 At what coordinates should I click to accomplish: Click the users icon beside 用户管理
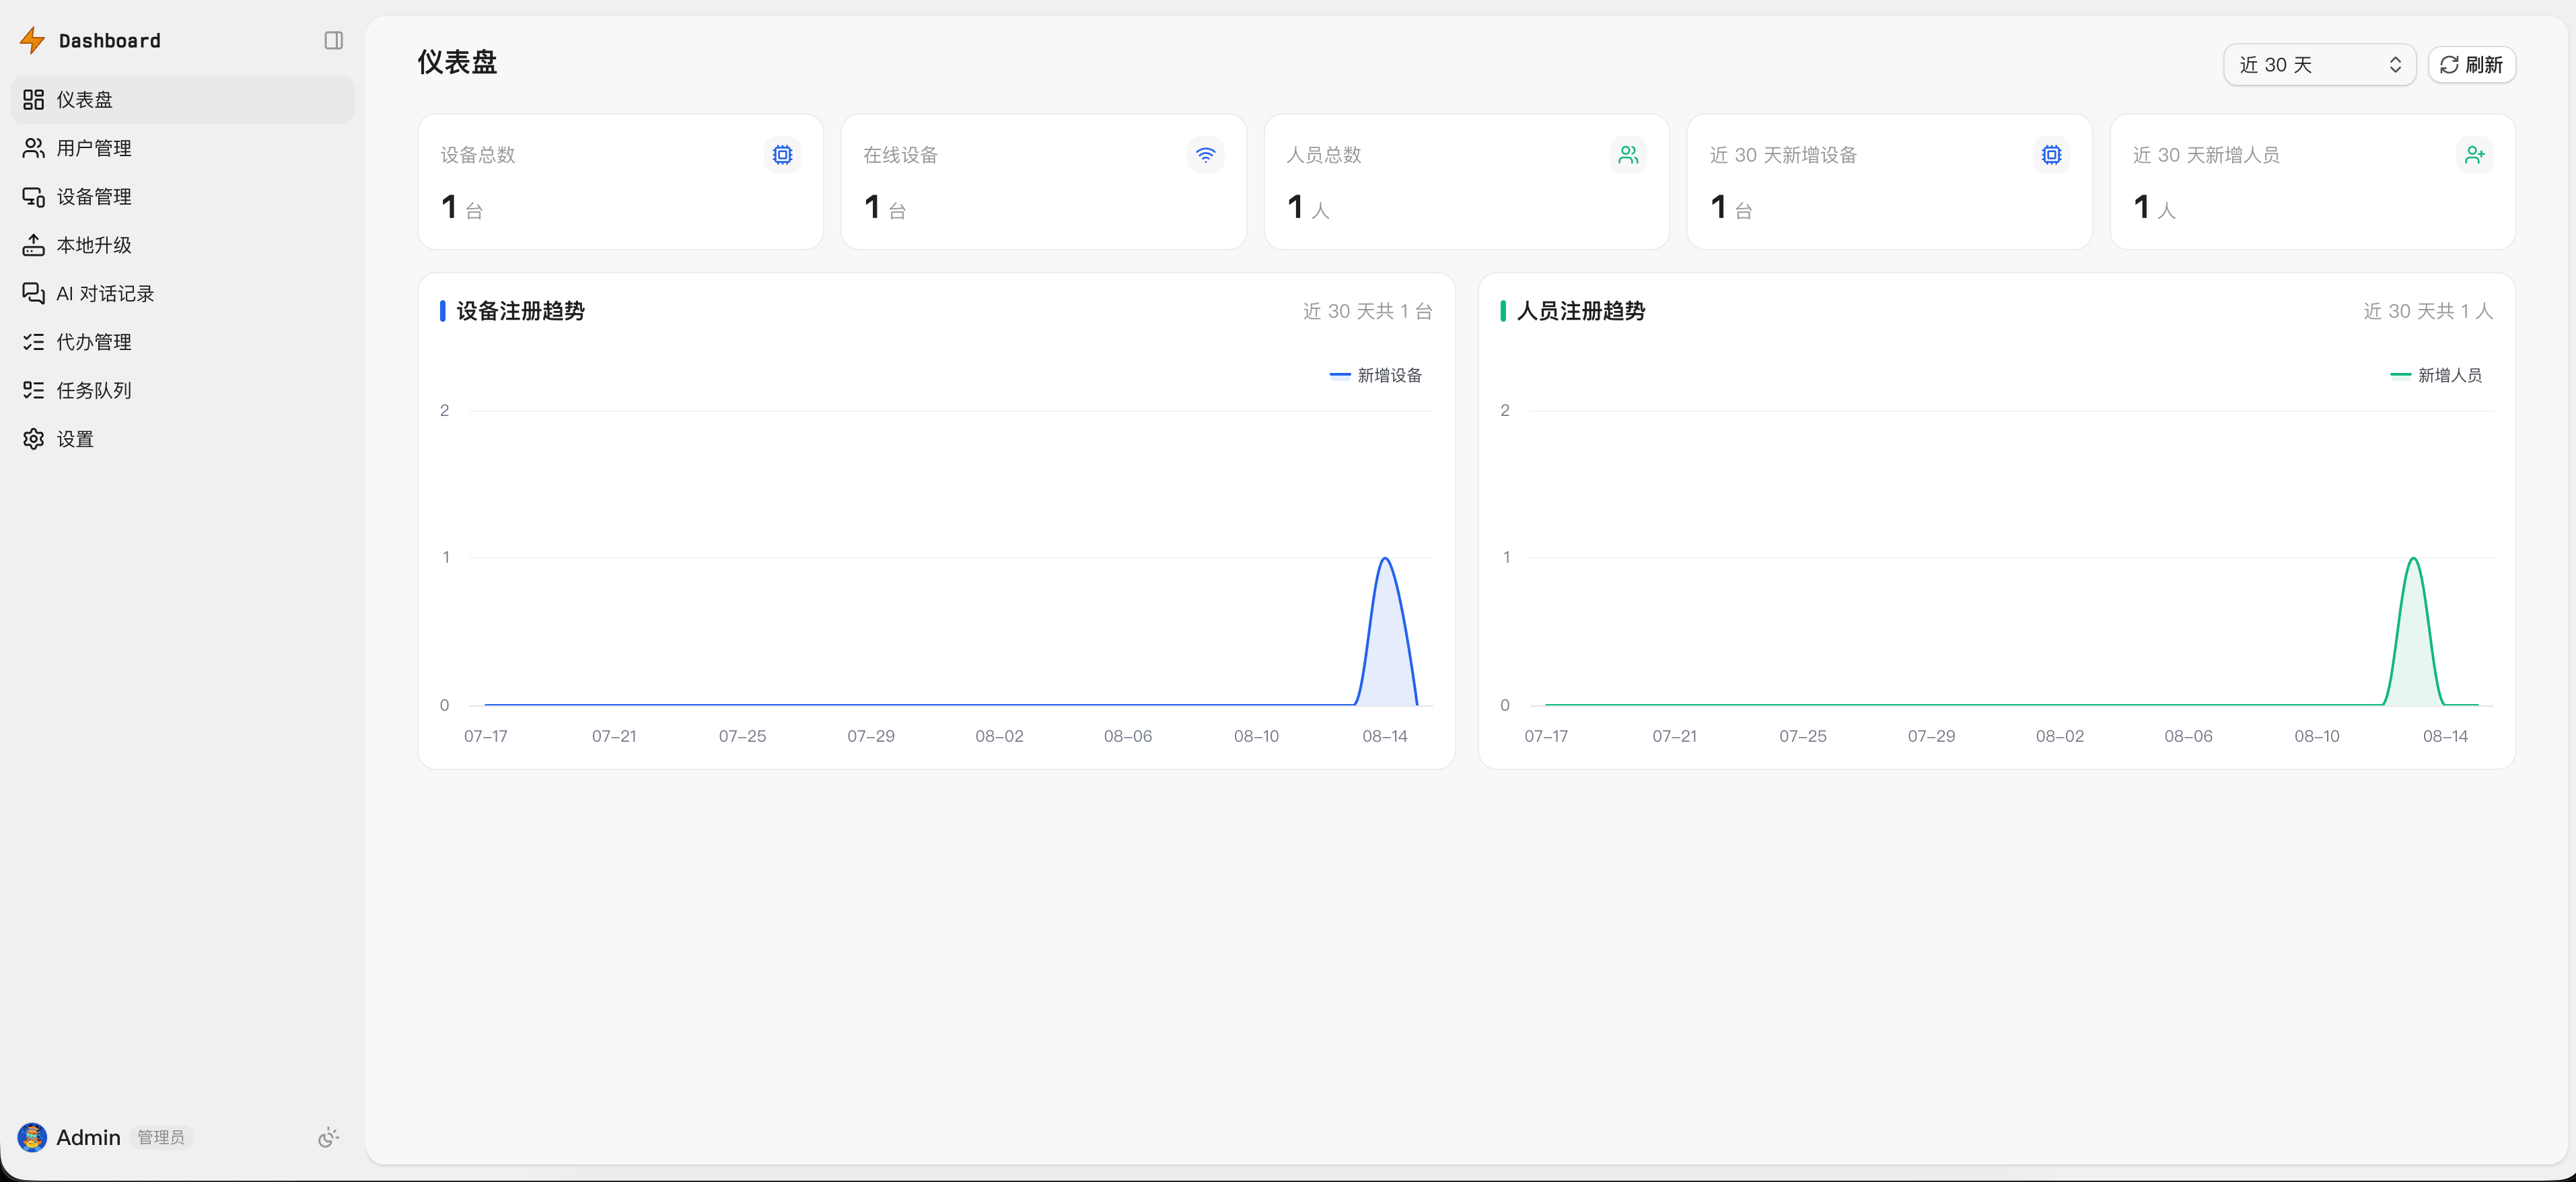point(34,148)
